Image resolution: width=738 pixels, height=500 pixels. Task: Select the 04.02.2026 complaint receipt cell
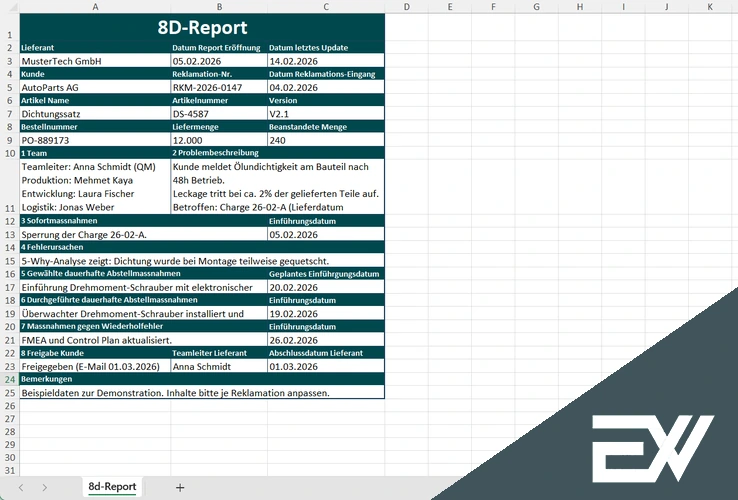pos(326,87)
